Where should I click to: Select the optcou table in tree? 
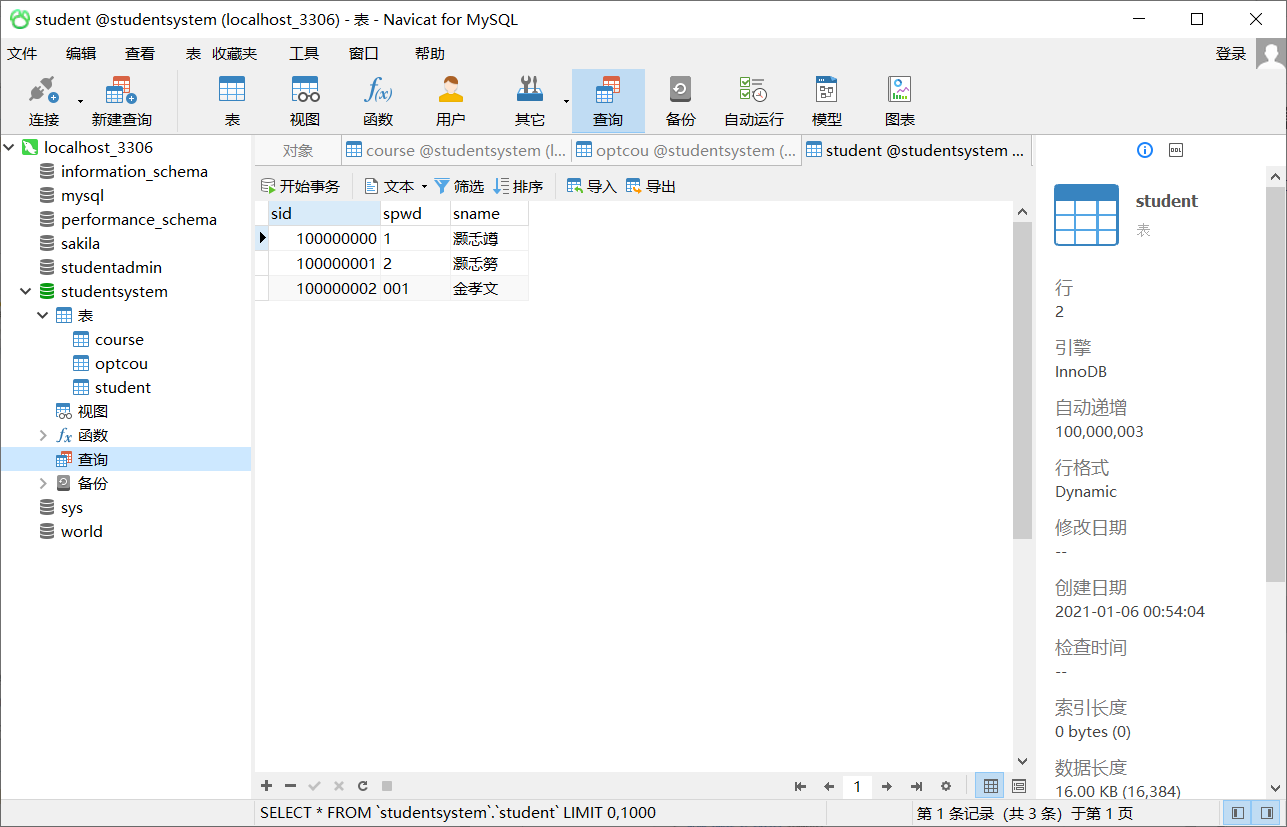(x=121, y=364)
